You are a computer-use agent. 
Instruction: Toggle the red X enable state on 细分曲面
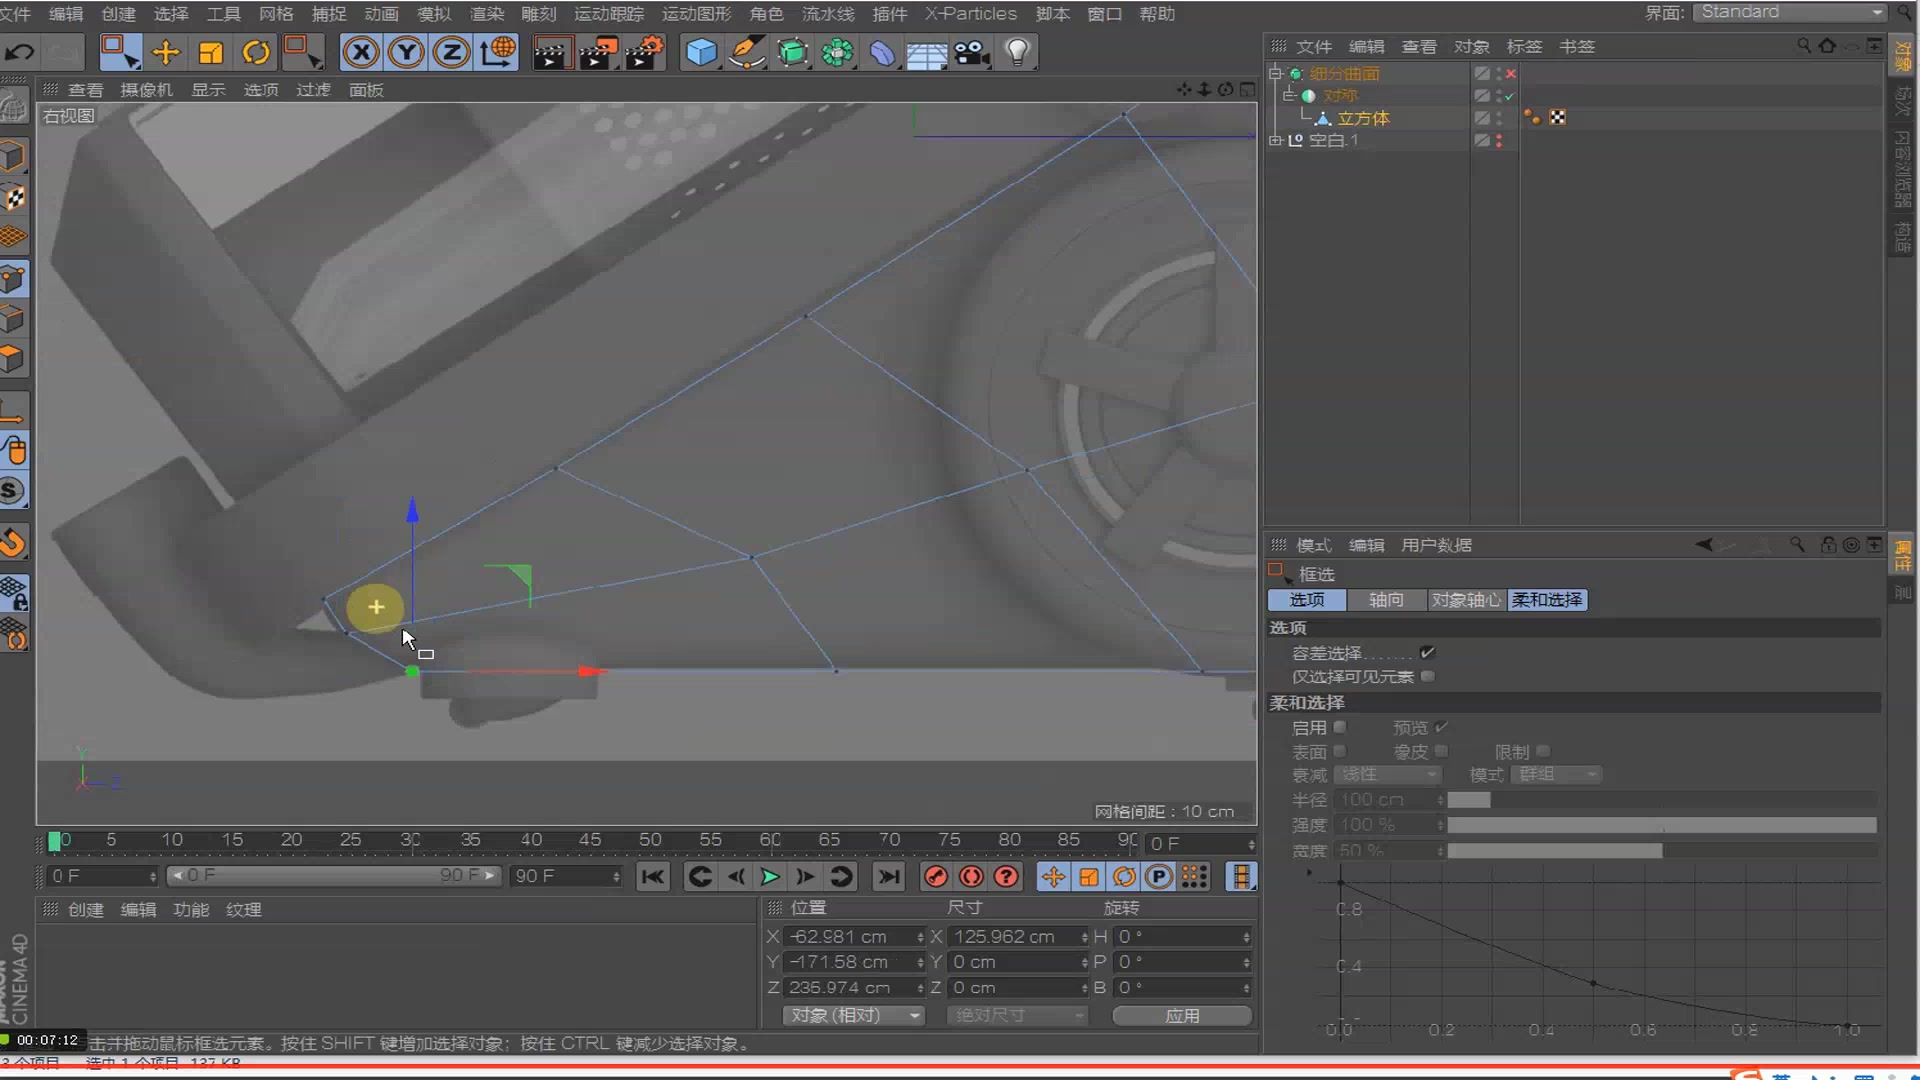click(1511, 73)
